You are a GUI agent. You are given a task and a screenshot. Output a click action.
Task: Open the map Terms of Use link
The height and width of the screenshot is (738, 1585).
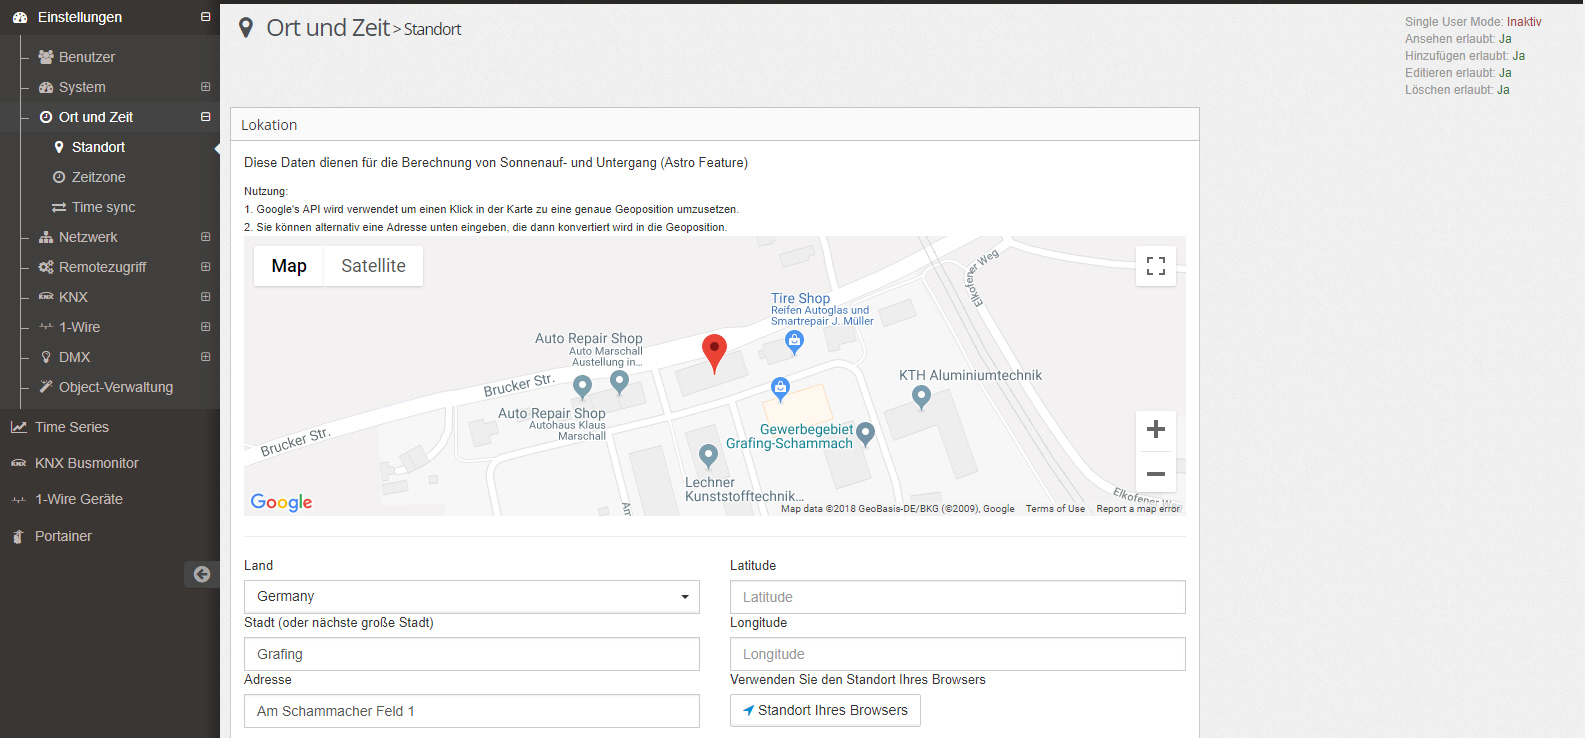click(x=1055, y=509)
